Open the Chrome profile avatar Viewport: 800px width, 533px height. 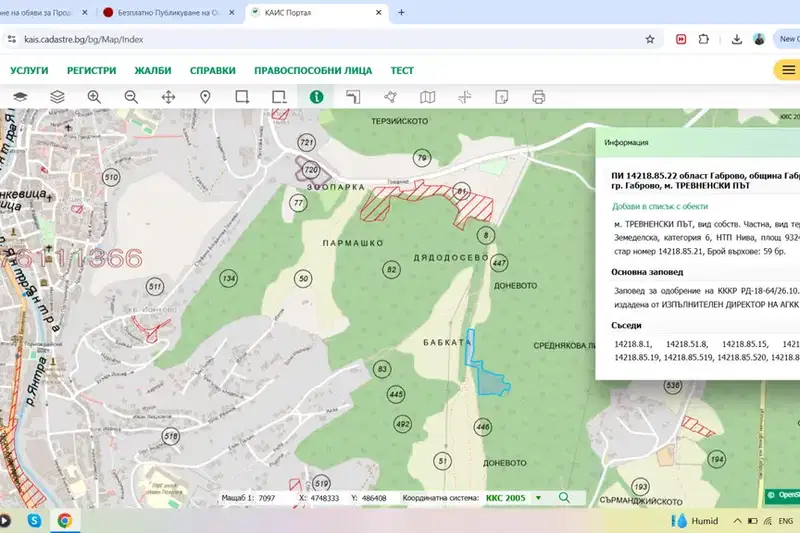pos(759,39)
